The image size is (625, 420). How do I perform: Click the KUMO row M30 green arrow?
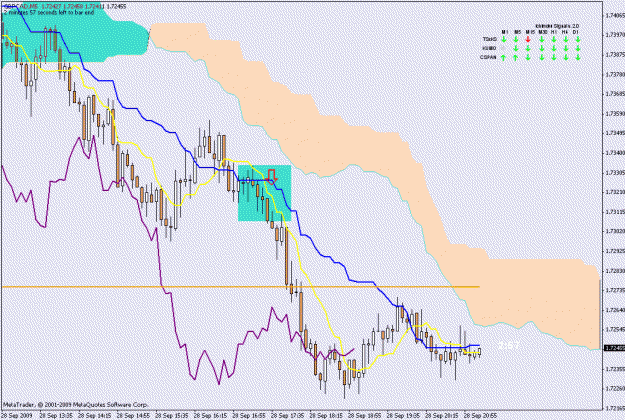click(x=542, y=48)
